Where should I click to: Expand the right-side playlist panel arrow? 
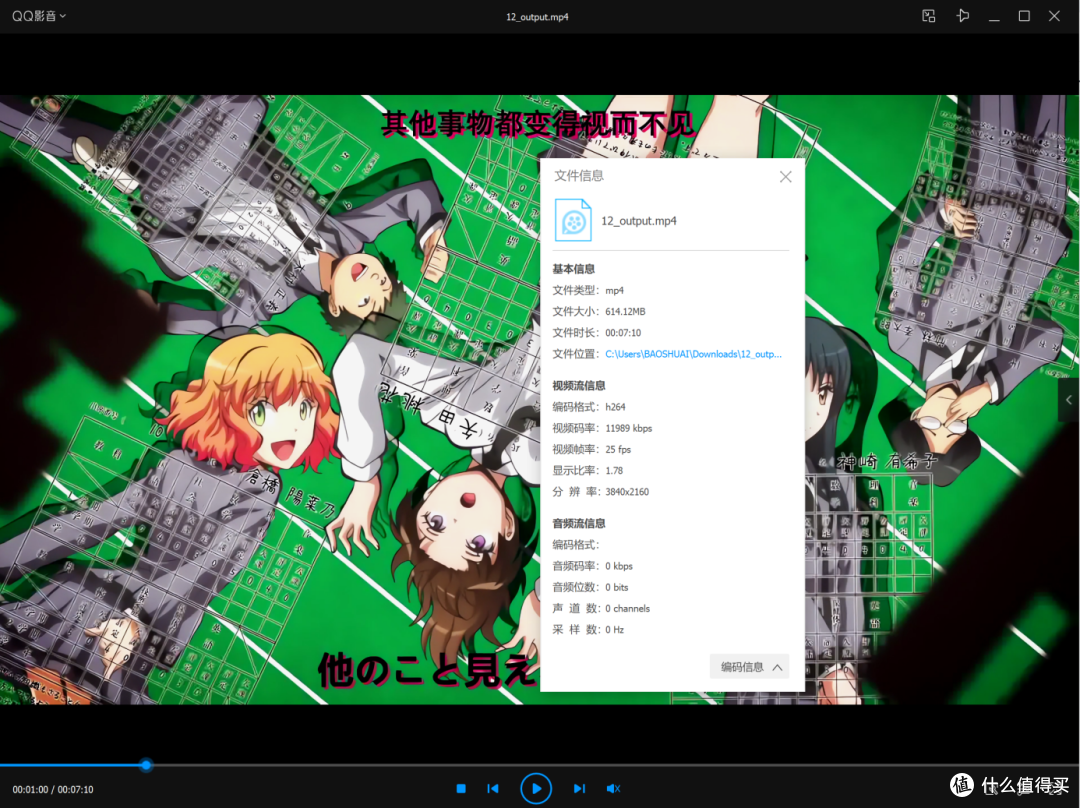1069,400
